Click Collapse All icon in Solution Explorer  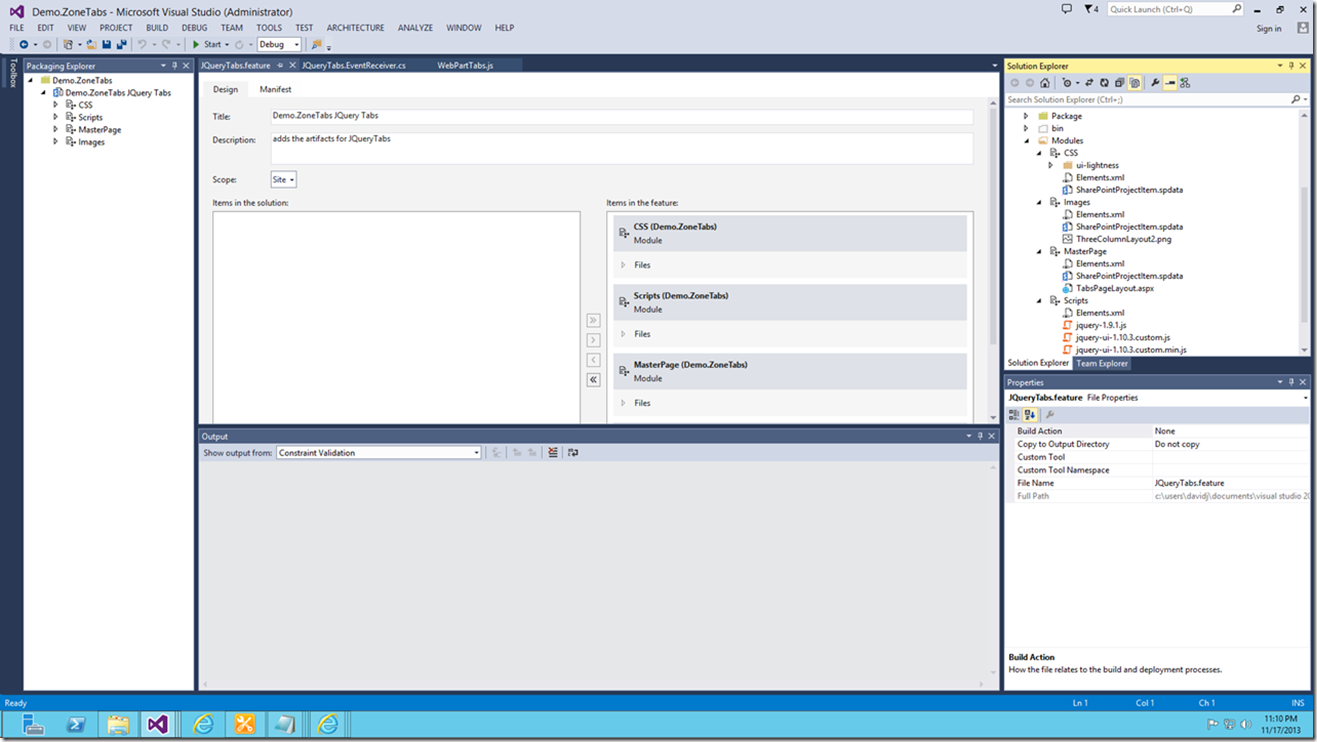pyautogui.click(x=1119, y=83)
